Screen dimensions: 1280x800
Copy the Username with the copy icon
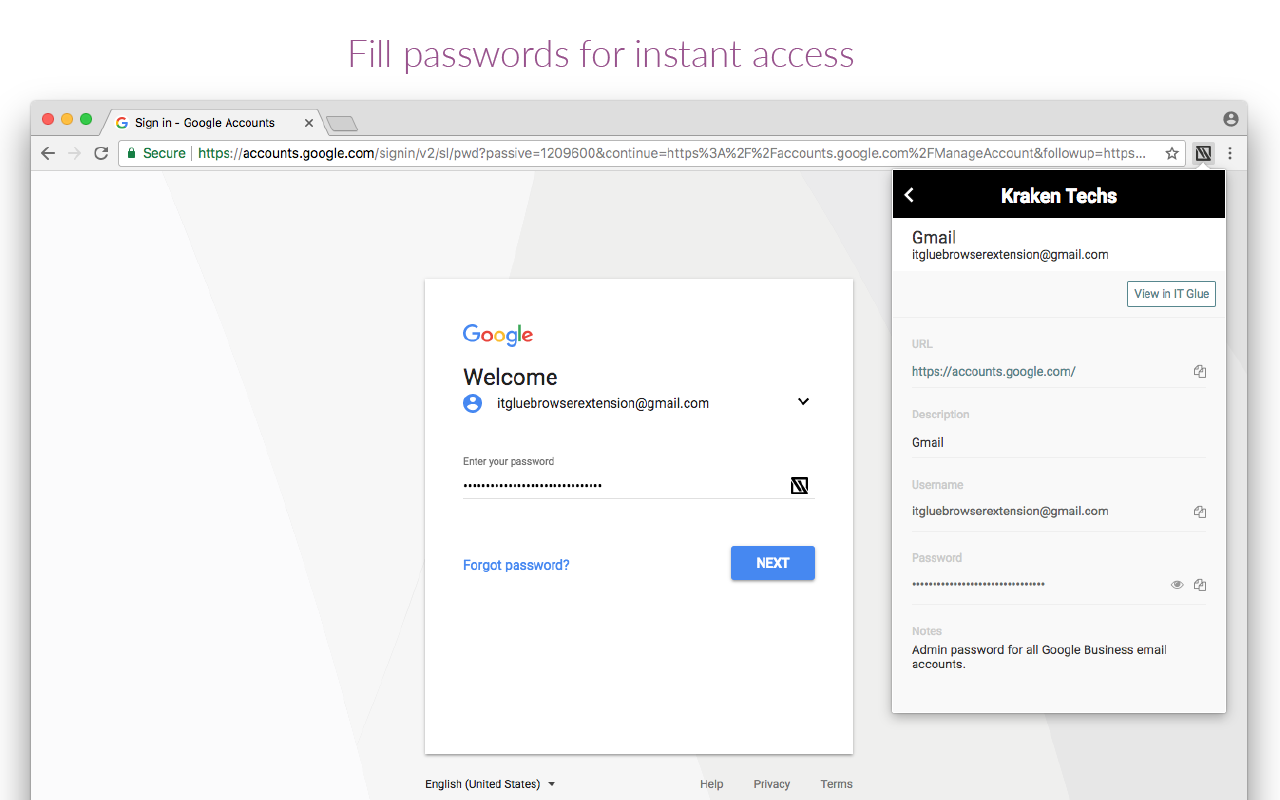click(1199, 511)
